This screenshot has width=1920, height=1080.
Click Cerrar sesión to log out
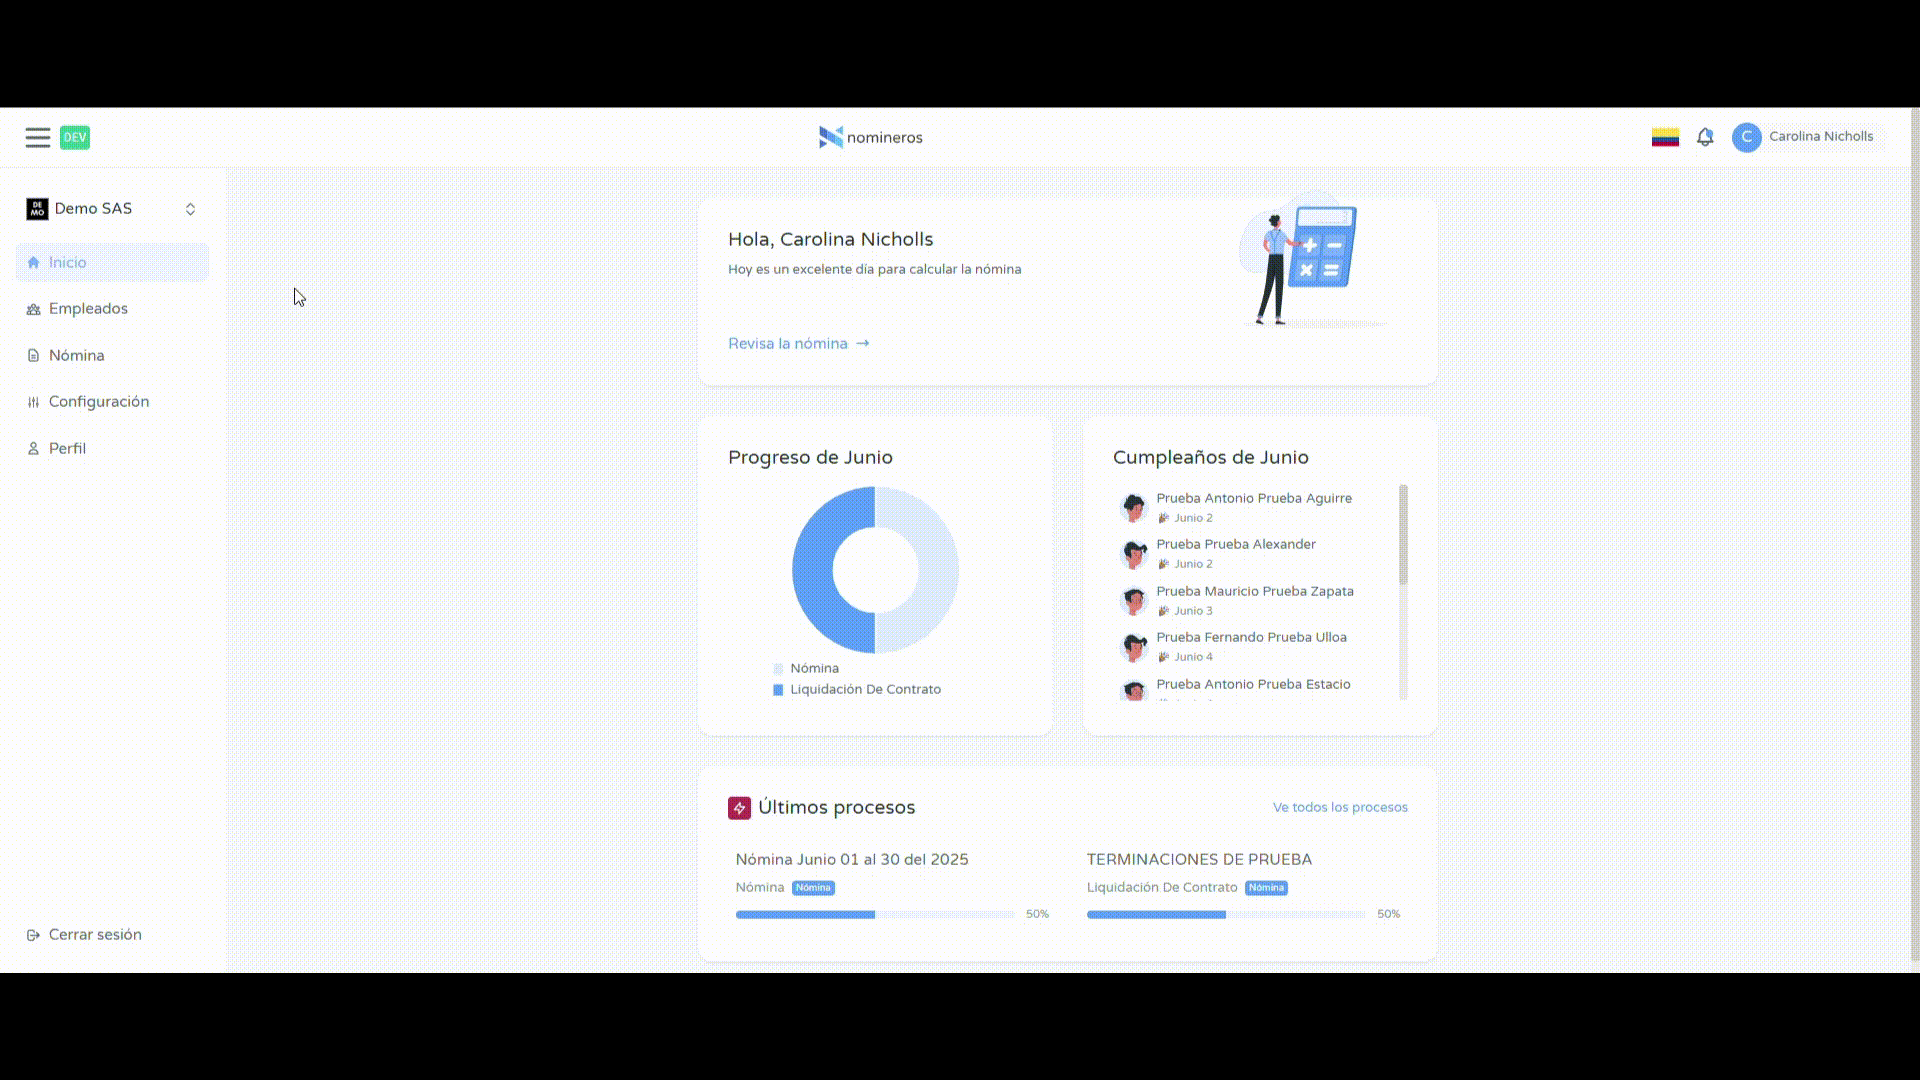point(94,935)
